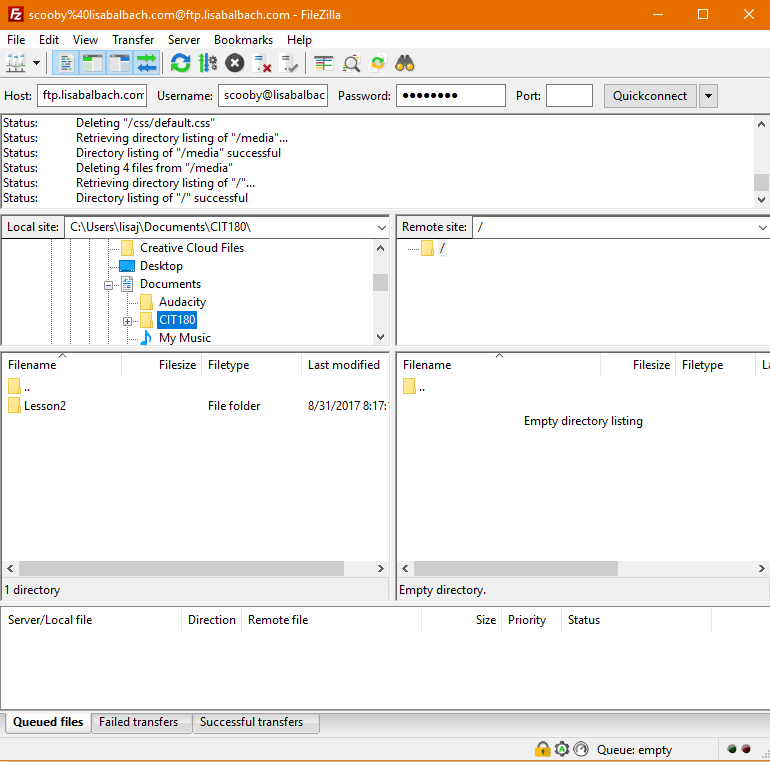Switch to the Failed transfers tab
This screenshot has height=762, width=770.
point(138,722)
